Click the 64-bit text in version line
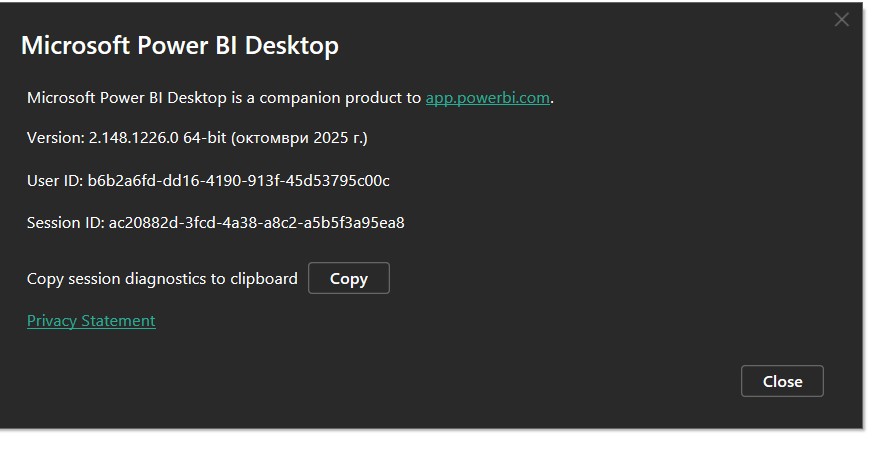This screenshot has height=461, width=881. click(205, 138)
